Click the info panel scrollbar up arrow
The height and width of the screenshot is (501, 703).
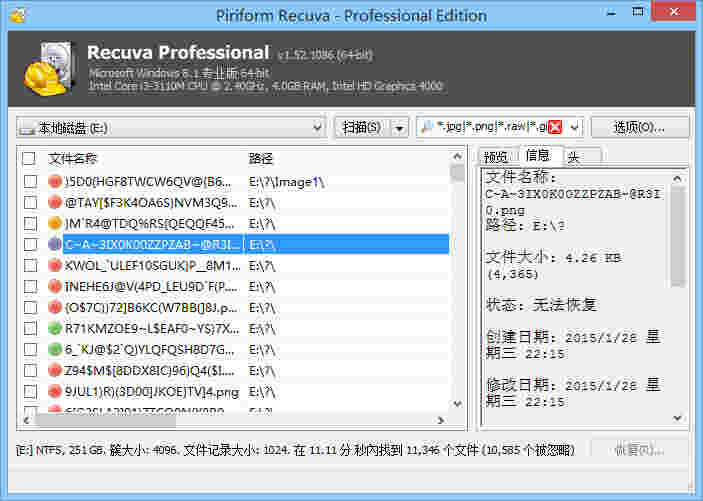[677, 179]
